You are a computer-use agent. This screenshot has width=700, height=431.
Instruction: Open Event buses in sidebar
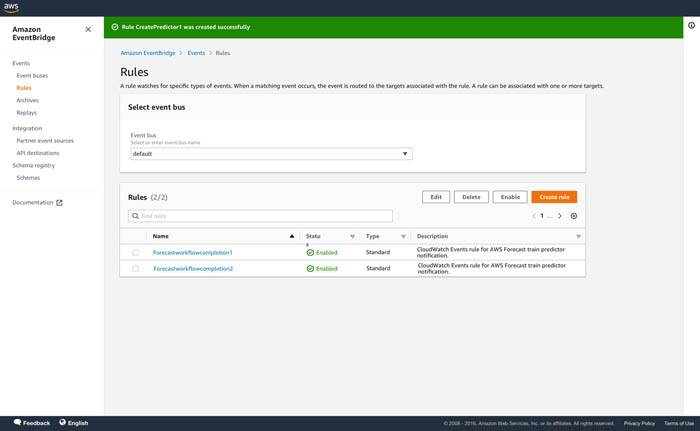point(32,76)
